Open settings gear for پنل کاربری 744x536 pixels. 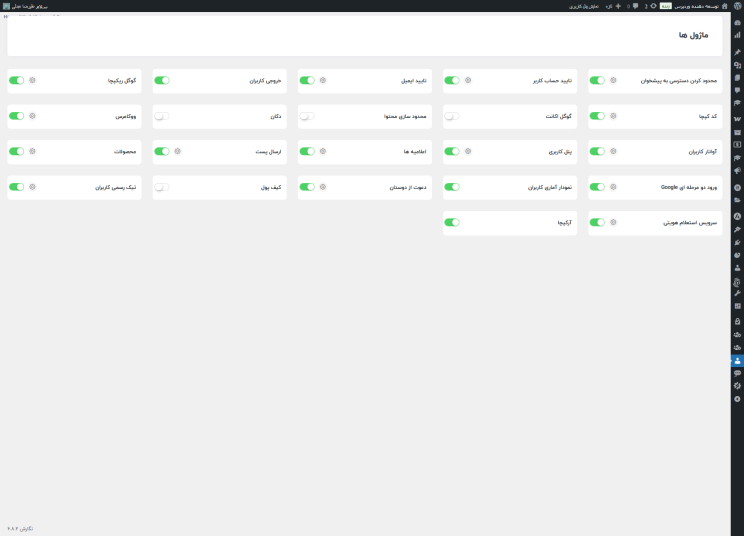tap(468, 151)
